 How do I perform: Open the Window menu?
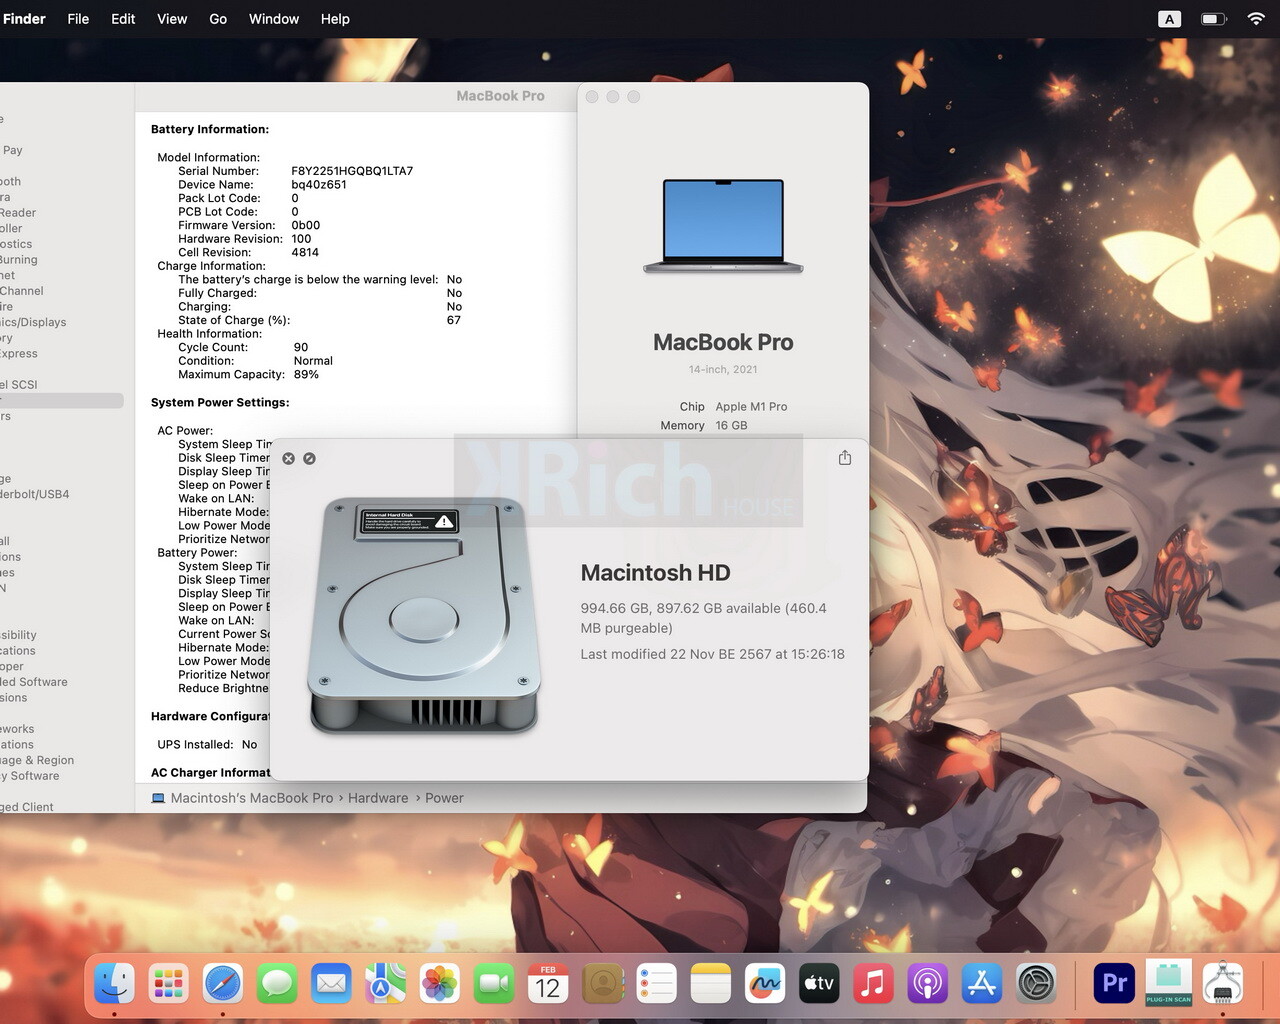[274, 19]
